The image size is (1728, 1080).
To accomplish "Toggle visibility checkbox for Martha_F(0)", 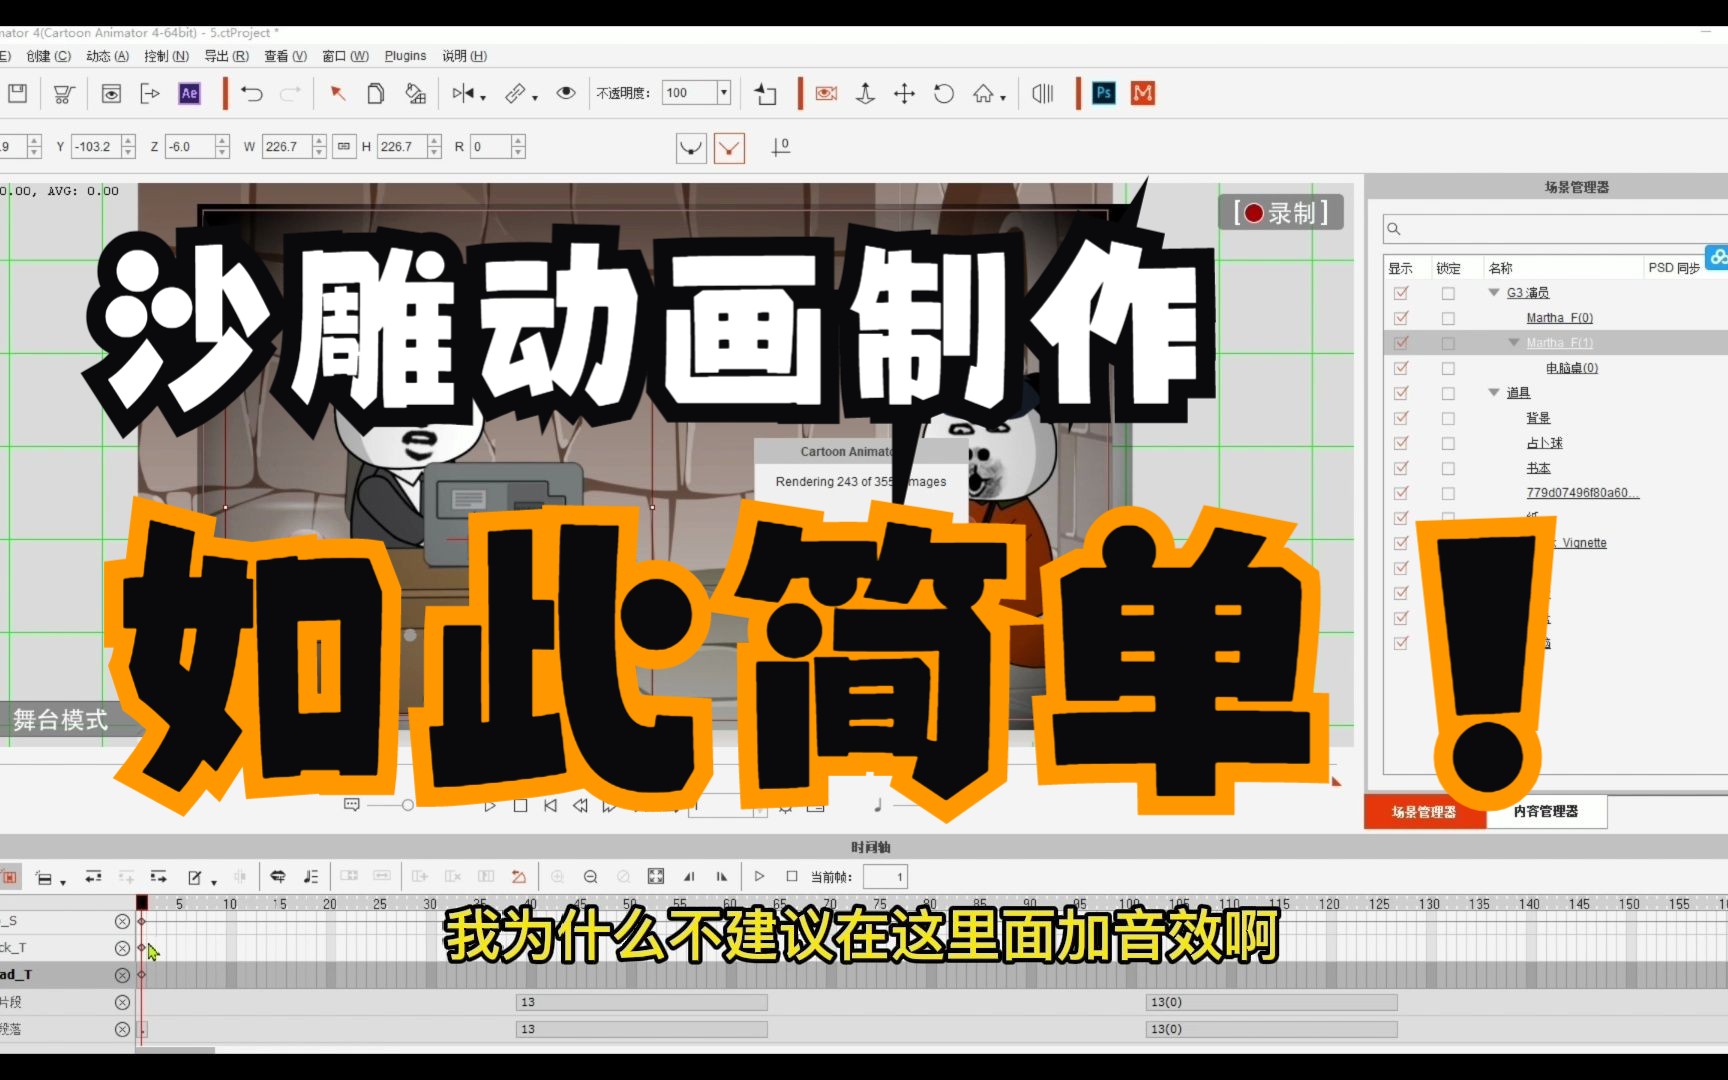I will (1401, 318).
